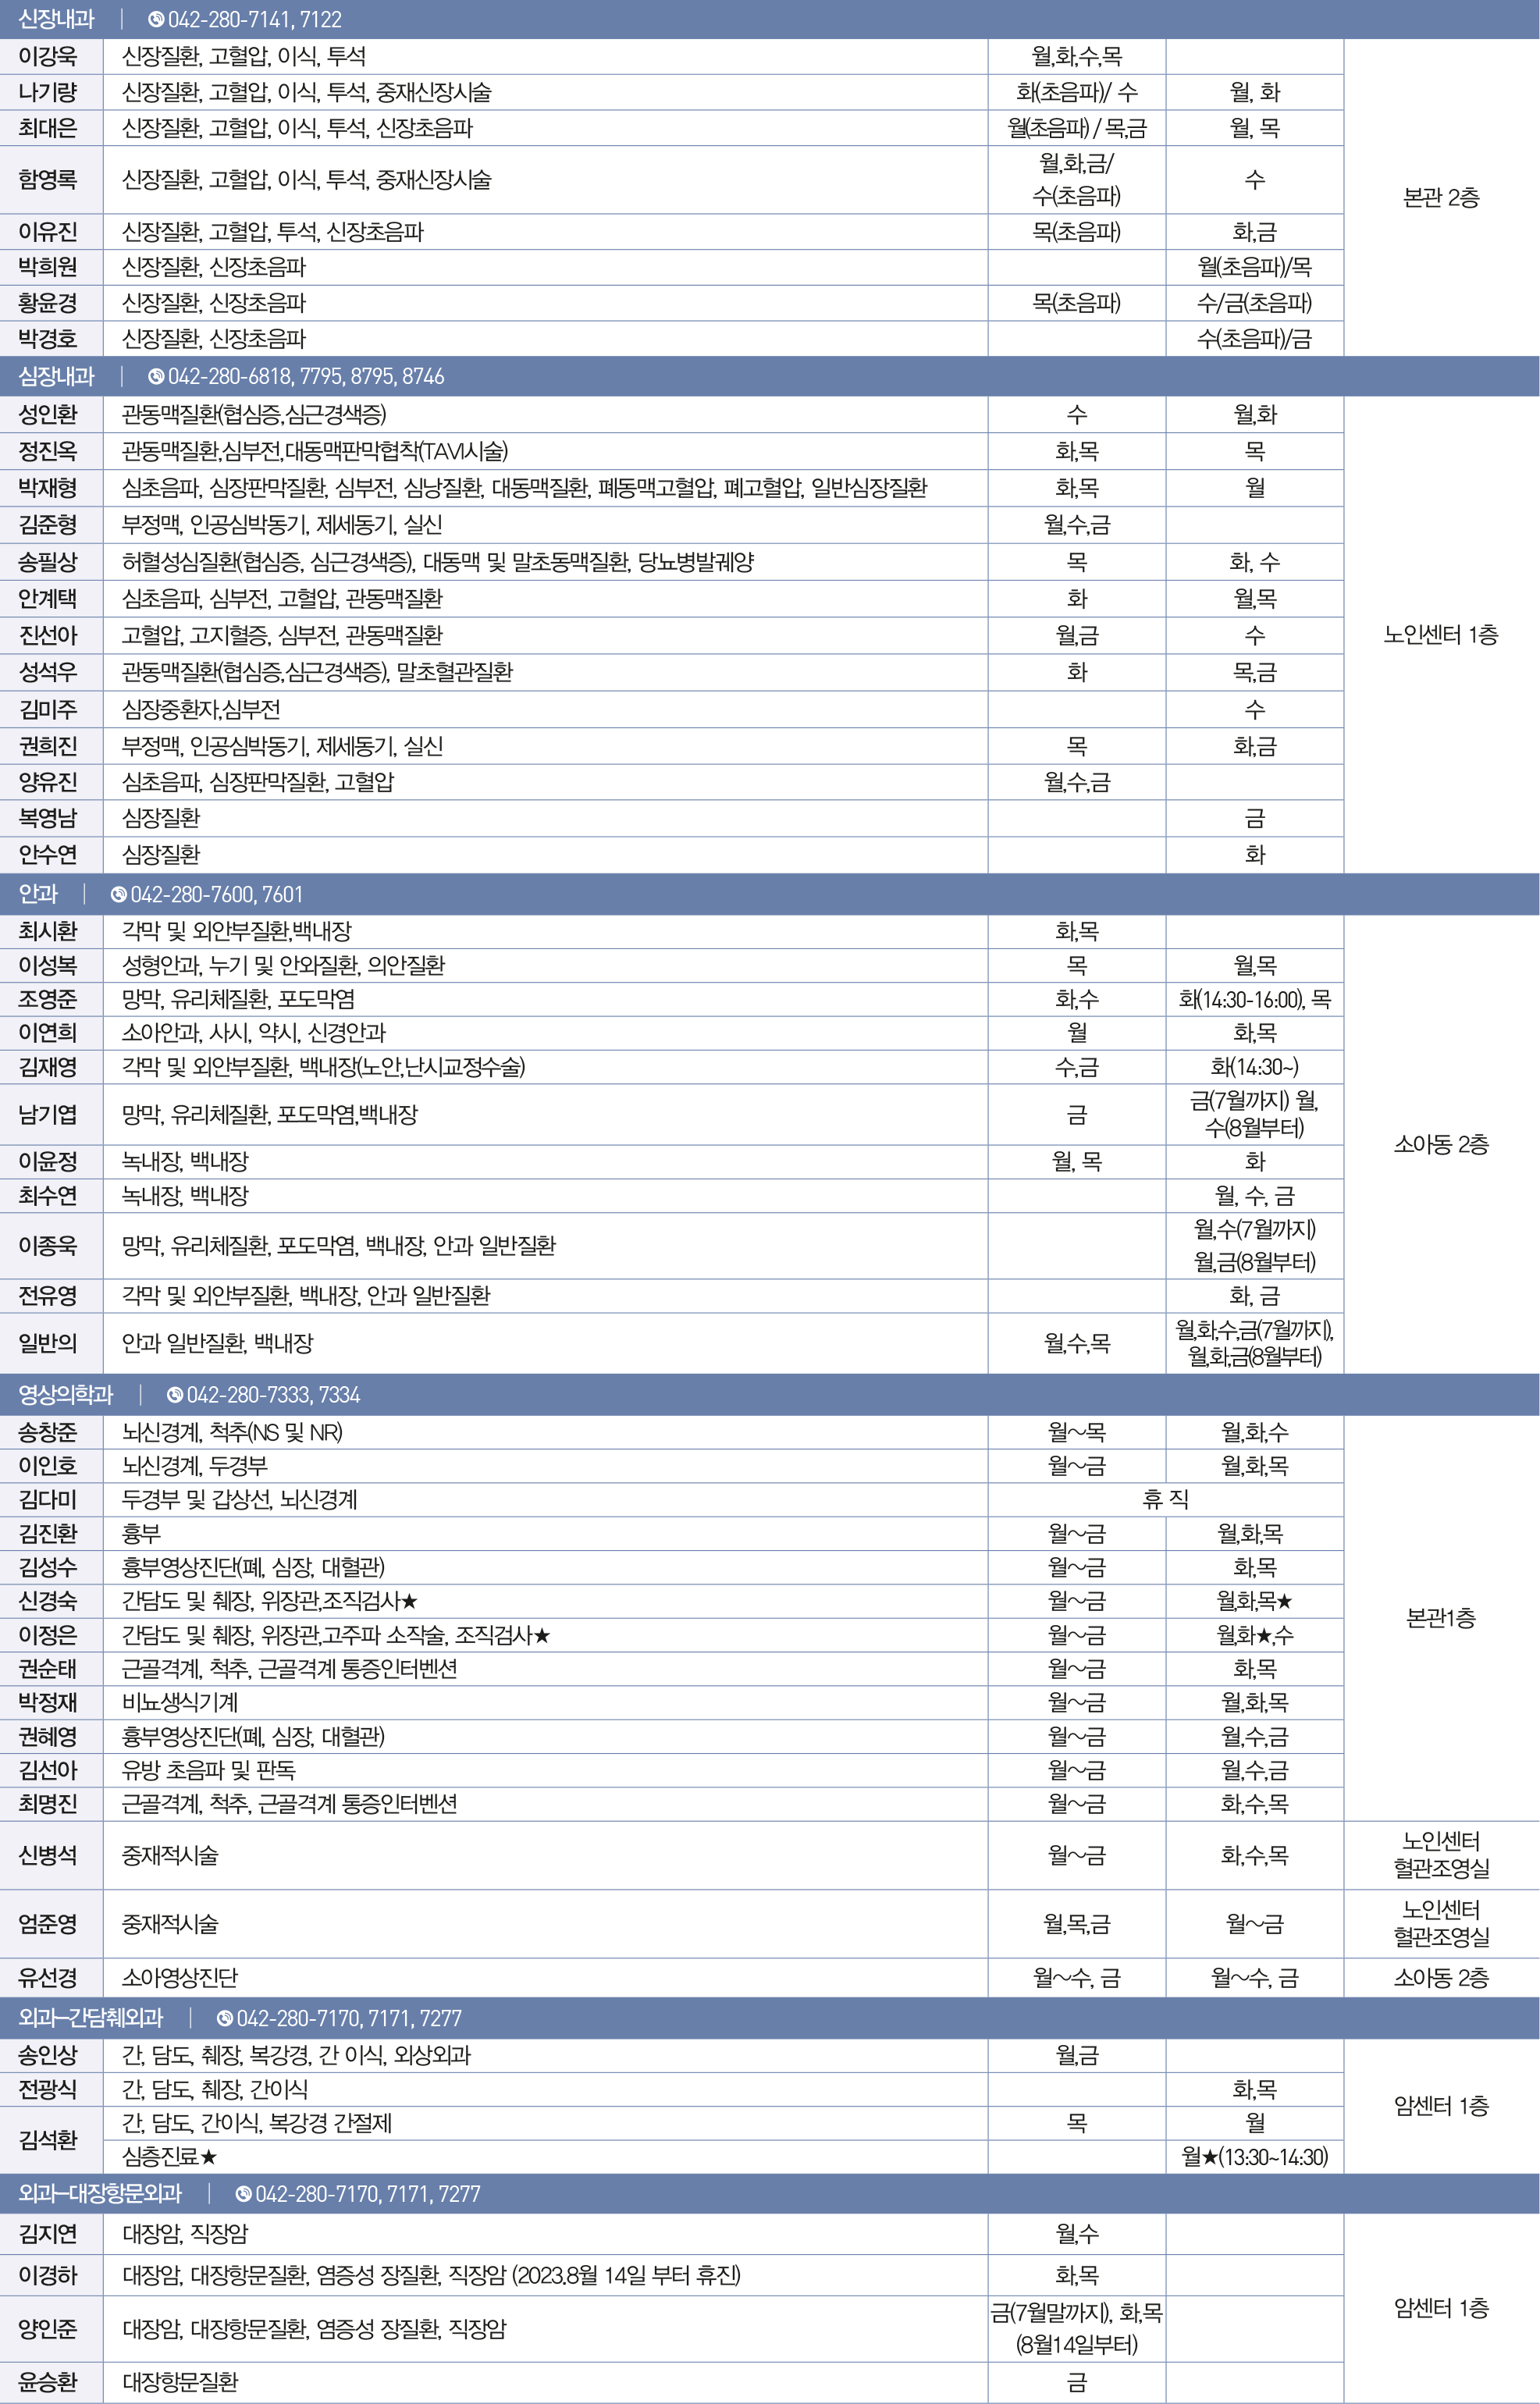Click schedule cell 월★(13:30~14:30)
The height and width of the screenshot is (2404, 1540).
point(1254,2157)
